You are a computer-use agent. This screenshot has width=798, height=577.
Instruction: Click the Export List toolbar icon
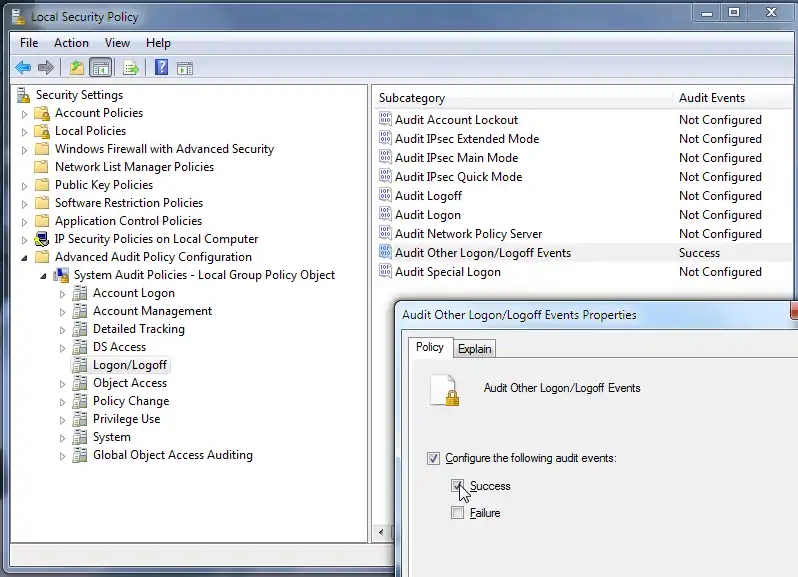pos(130,68)
